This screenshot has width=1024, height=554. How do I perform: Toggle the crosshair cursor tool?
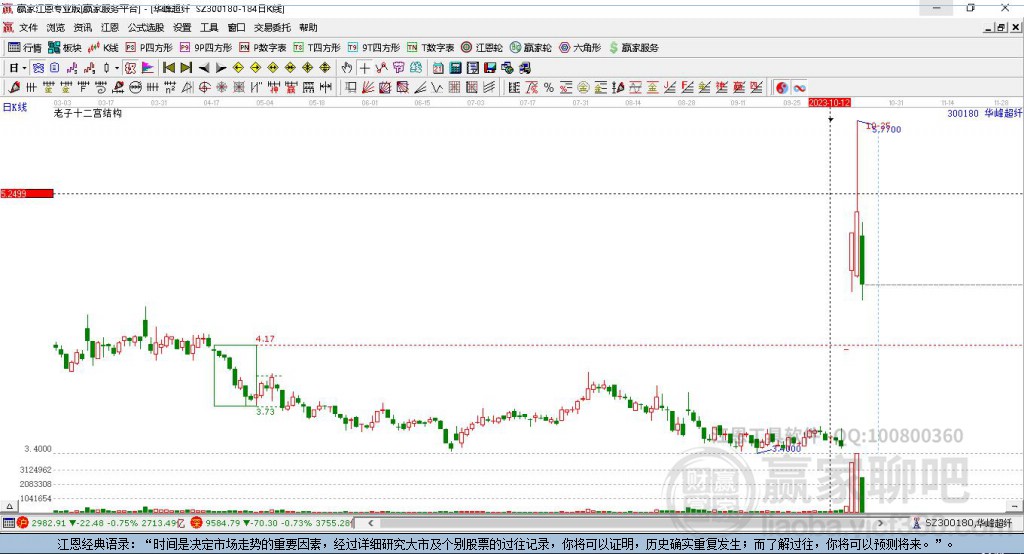tap(365, 68)
